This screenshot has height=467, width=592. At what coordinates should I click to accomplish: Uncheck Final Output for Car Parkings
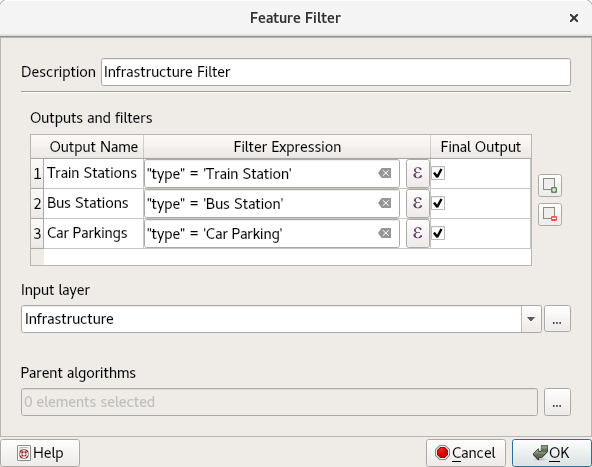438,233
